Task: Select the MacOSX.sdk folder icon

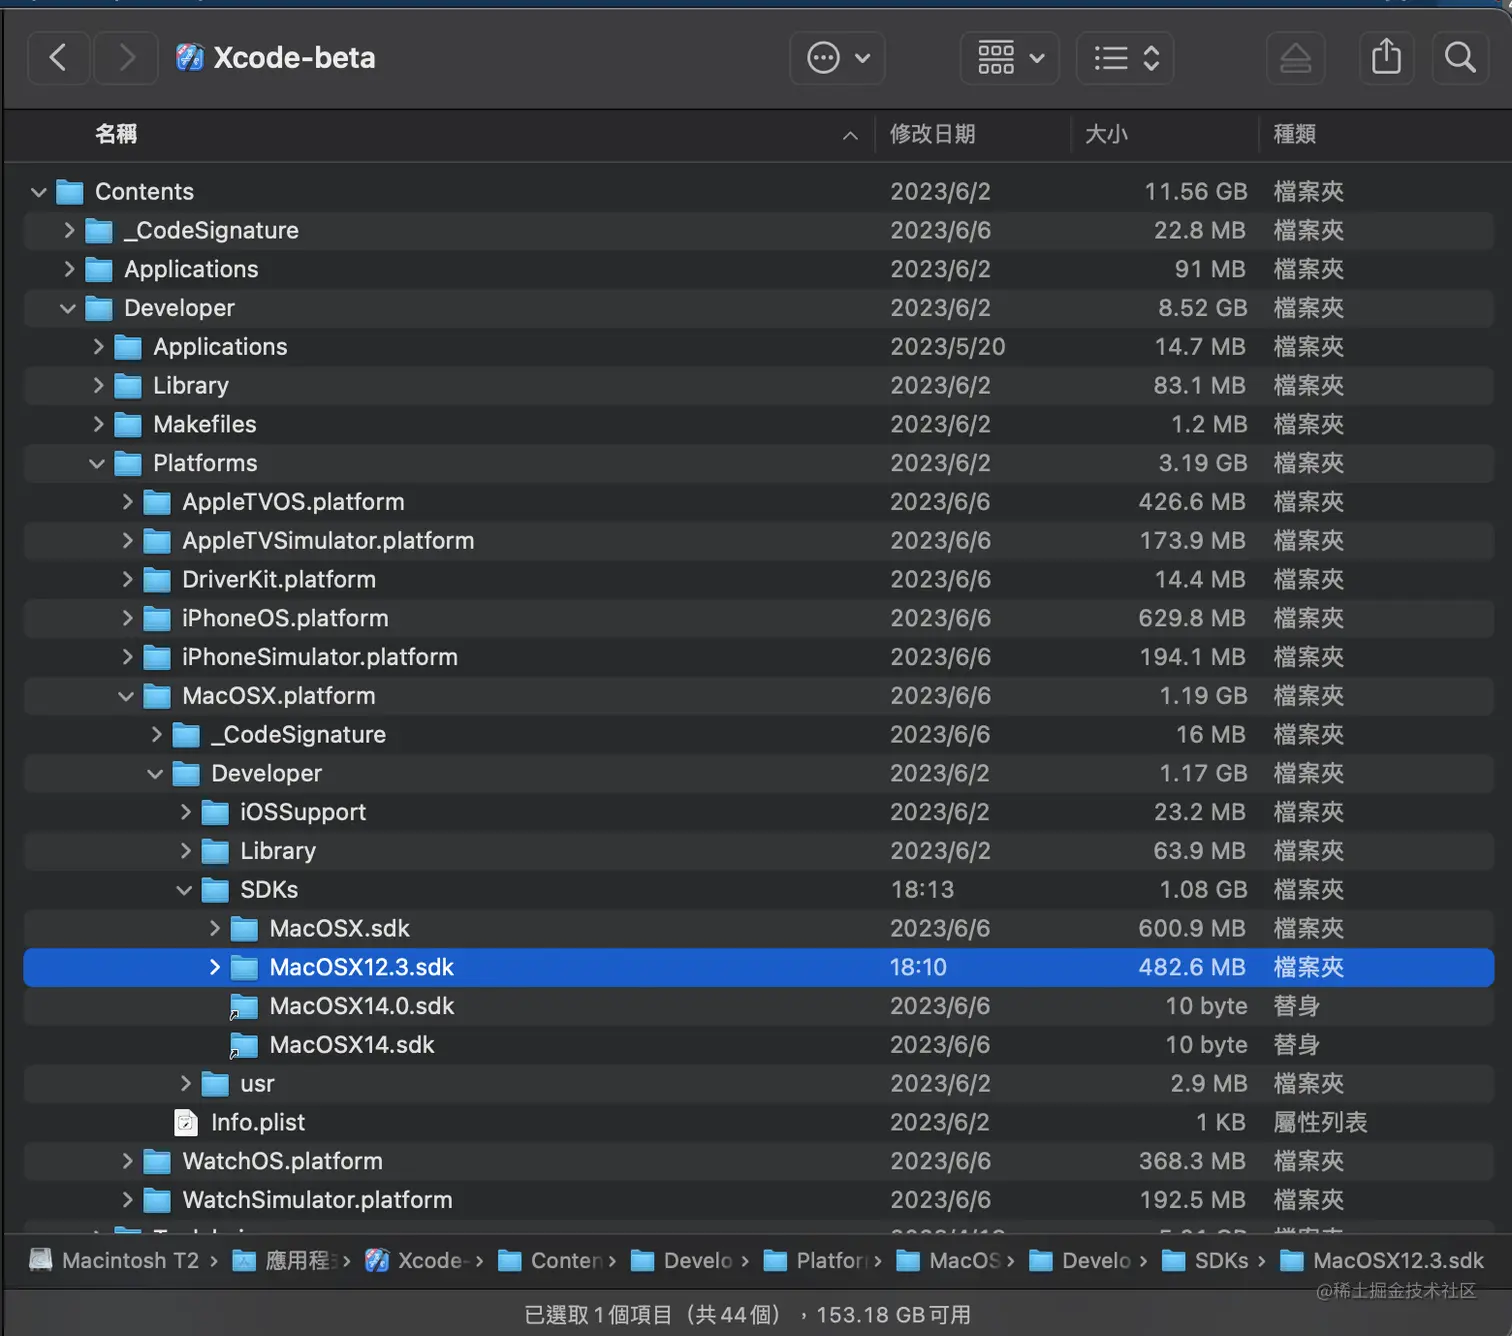Action: [x=245, y=928]
